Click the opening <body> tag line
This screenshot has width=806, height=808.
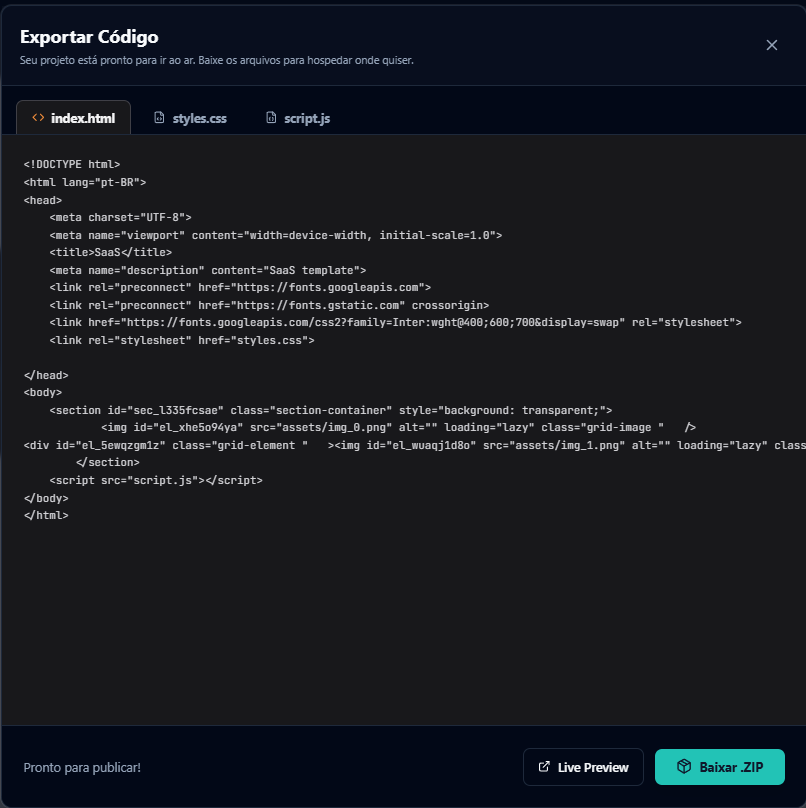pos(43,393)
